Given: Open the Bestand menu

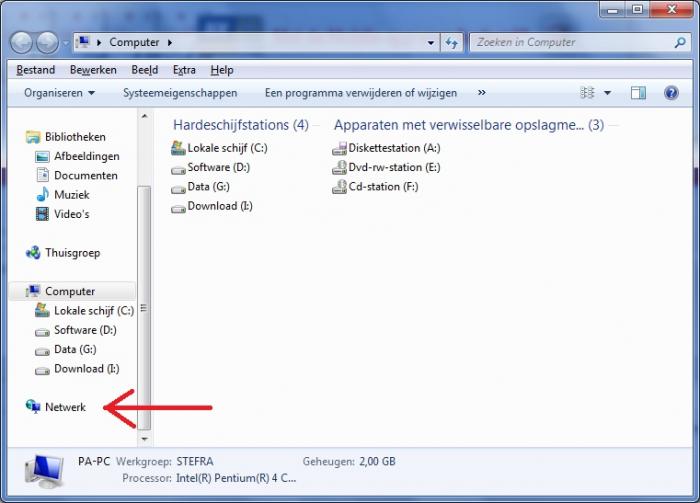Looking at the screenshot, I should click(x=36, y=70).
